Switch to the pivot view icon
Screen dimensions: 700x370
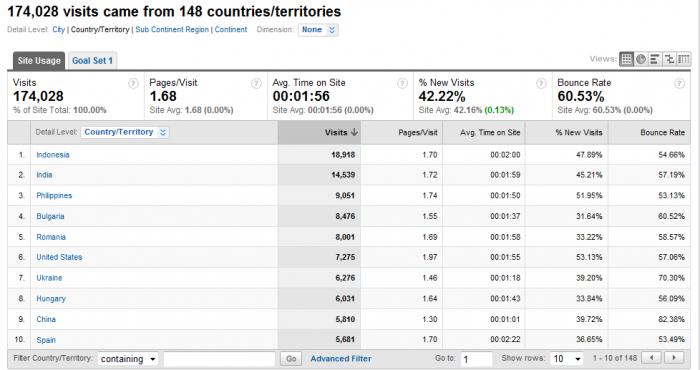pos(683,59)
